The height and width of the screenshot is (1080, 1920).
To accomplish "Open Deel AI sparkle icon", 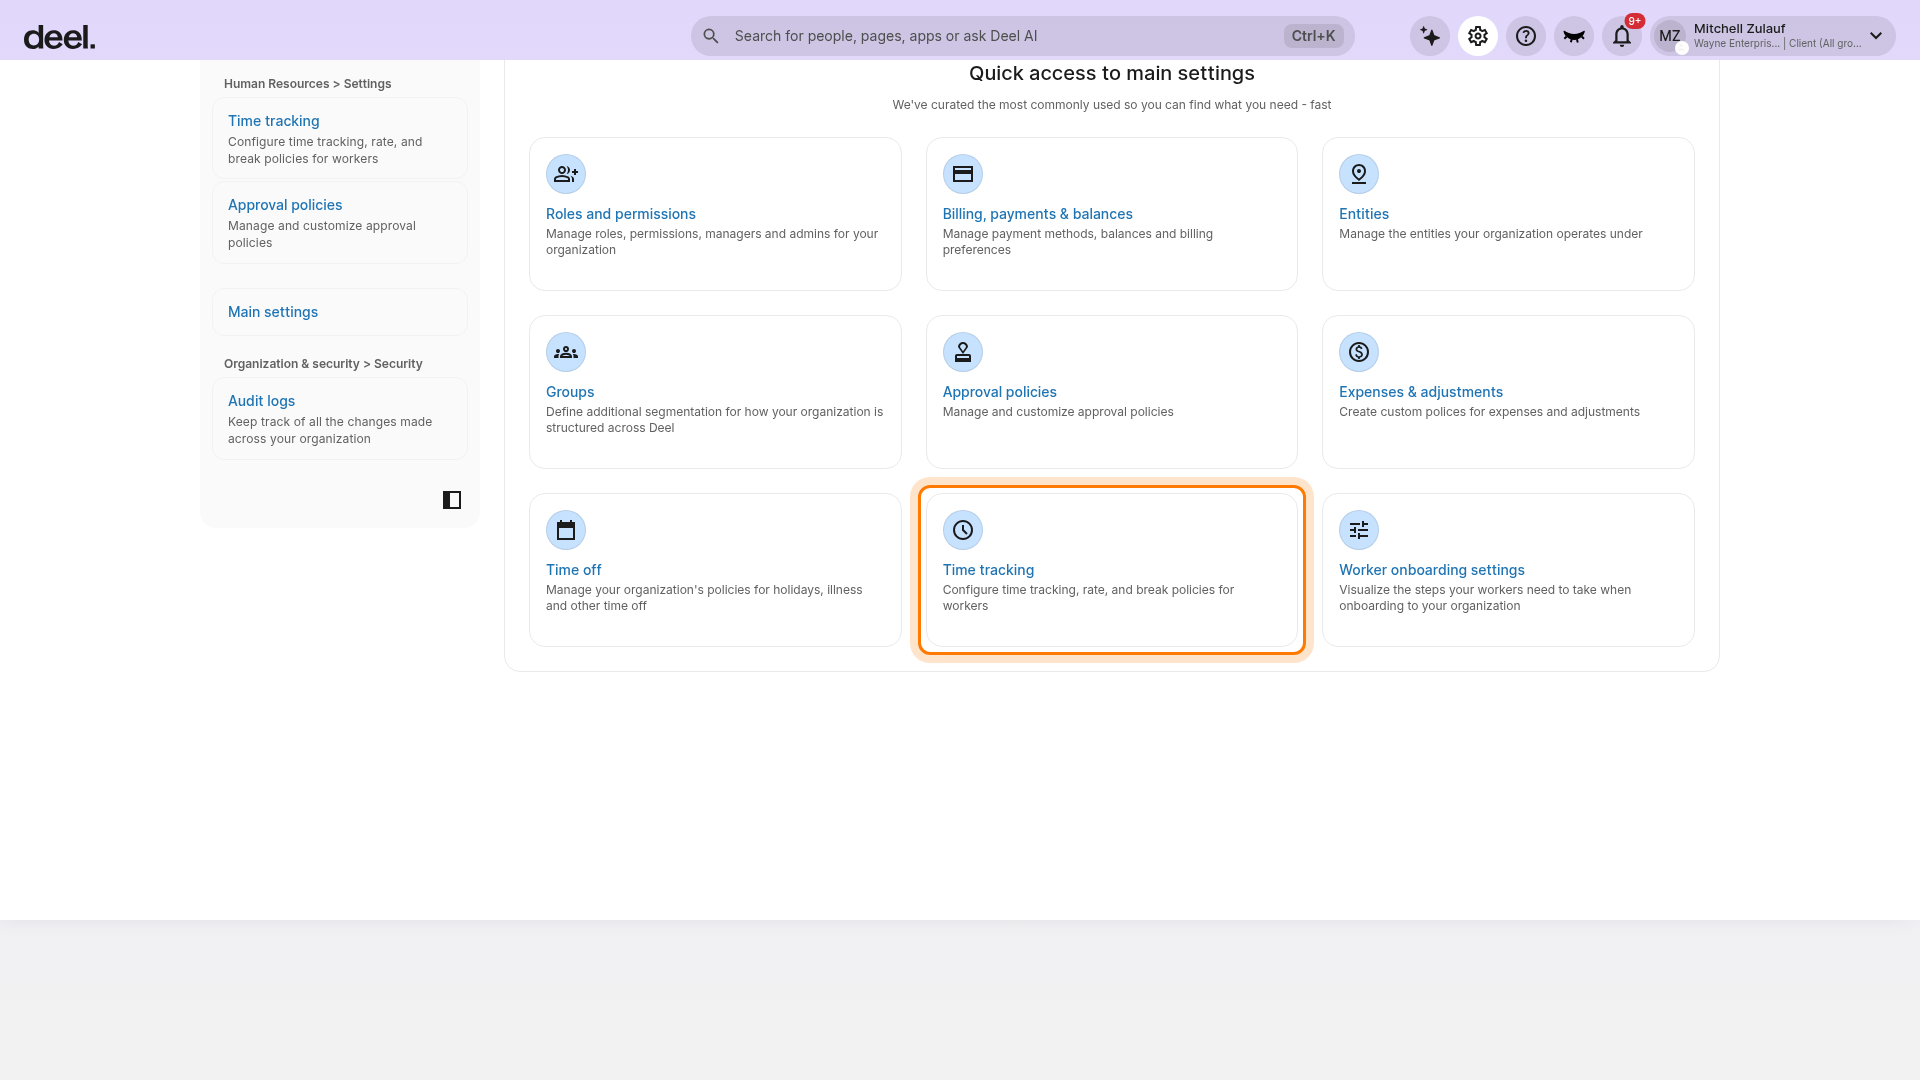I will coord(1430,36).
